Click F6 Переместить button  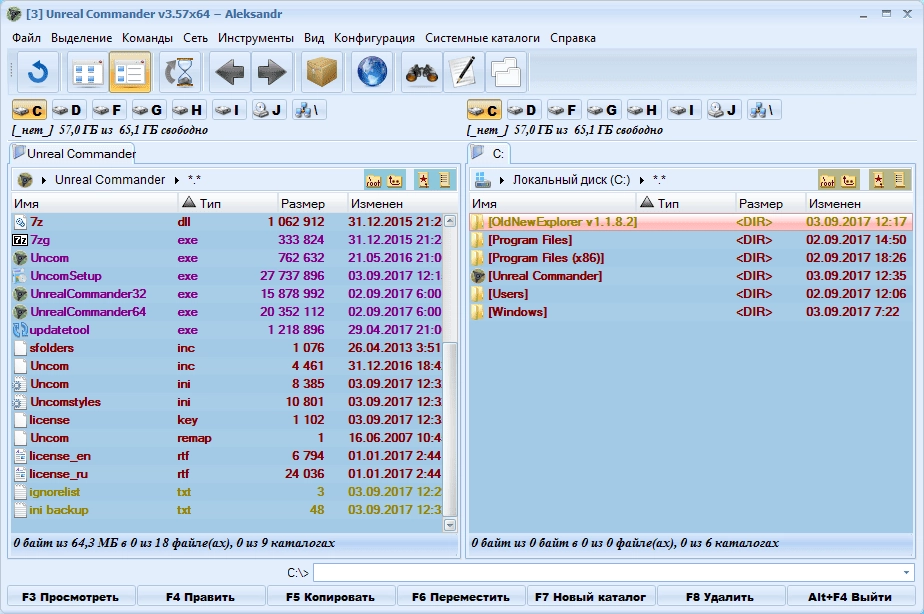pyautogui.click(x=461, y=597)
